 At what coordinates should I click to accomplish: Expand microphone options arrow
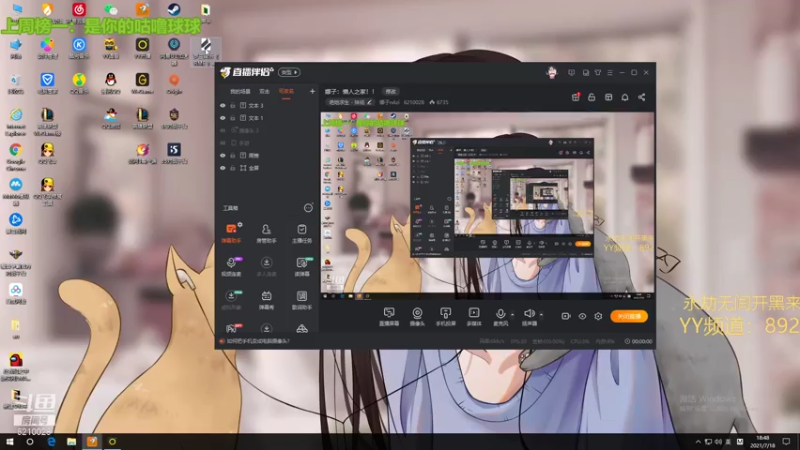[x=512, y=314]
